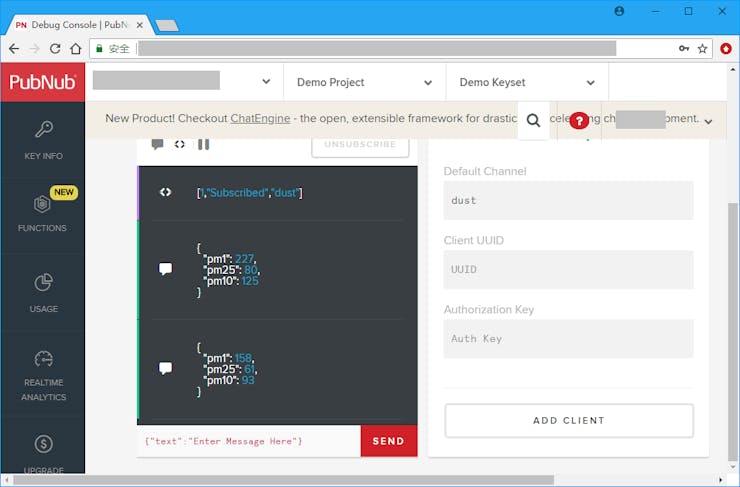Pause the message stream
The width and height of the screenshot is (740, 487).
pos(203,144)
